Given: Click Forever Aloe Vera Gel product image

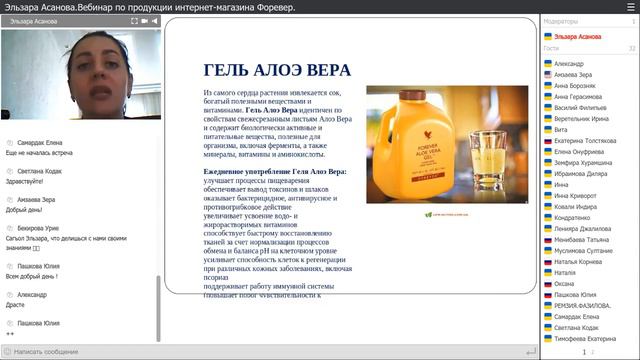Looking at the screenshot, I should point(447,144).
